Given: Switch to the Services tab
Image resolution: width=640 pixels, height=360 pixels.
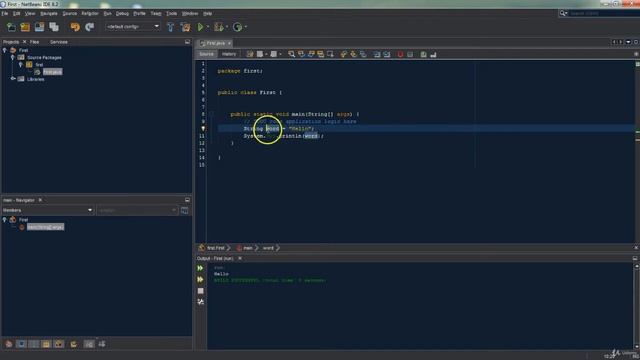Looking at the screenshot, I should pos(59,42).
